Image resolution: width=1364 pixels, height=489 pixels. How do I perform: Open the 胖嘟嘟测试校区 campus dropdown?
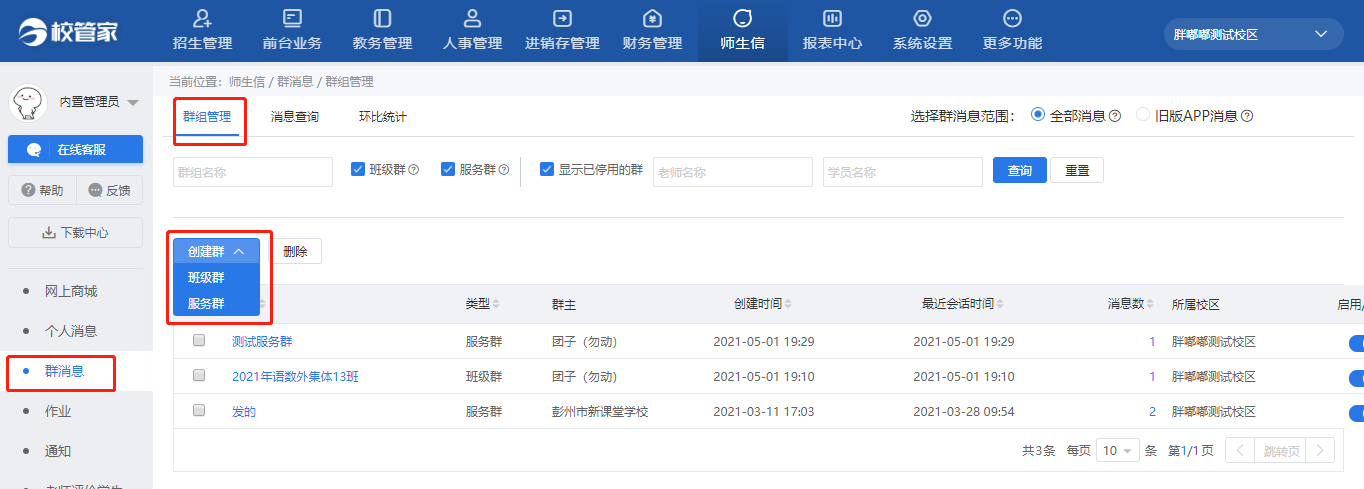coord(1254,34)
